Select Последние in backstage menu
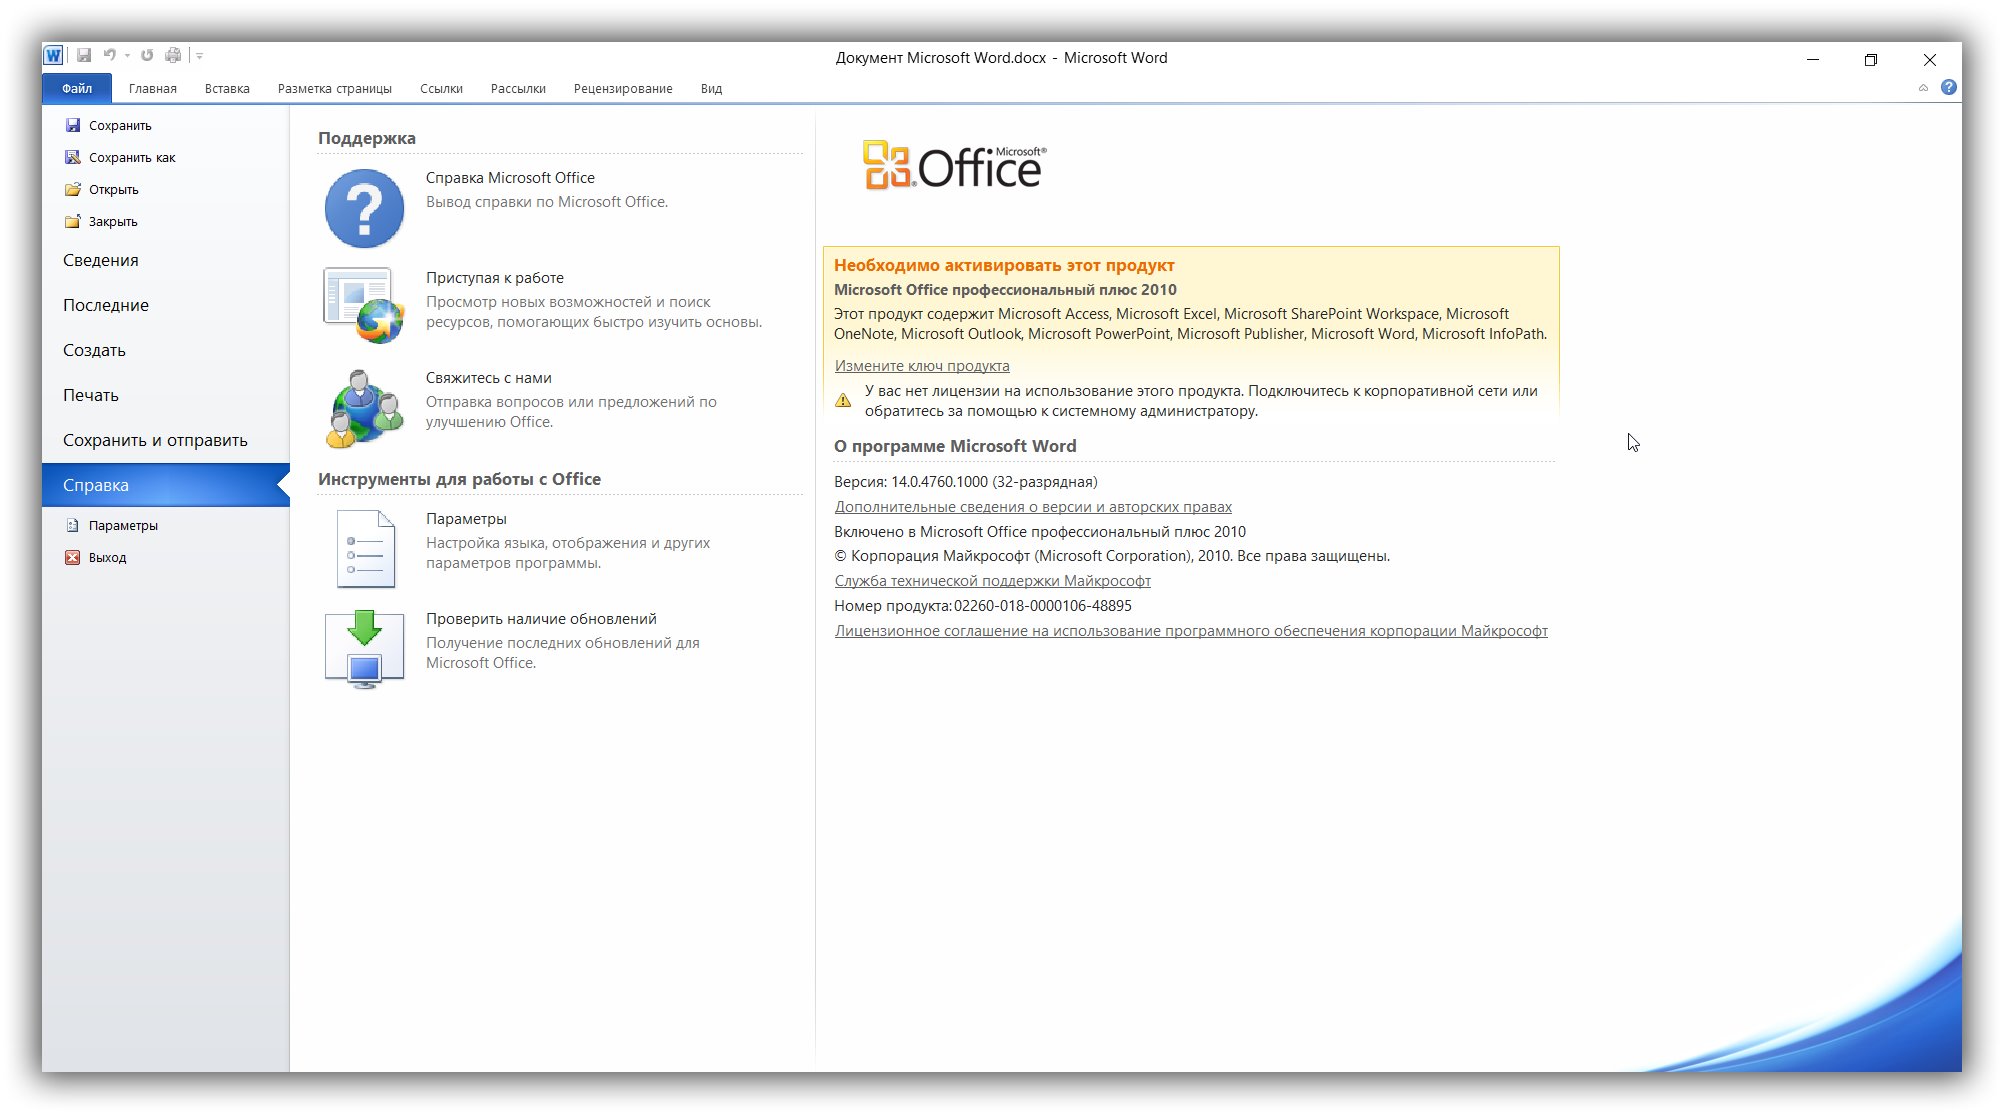Screen dimensions: 2004x1114 pyautogui.click(x=166, y=305)
